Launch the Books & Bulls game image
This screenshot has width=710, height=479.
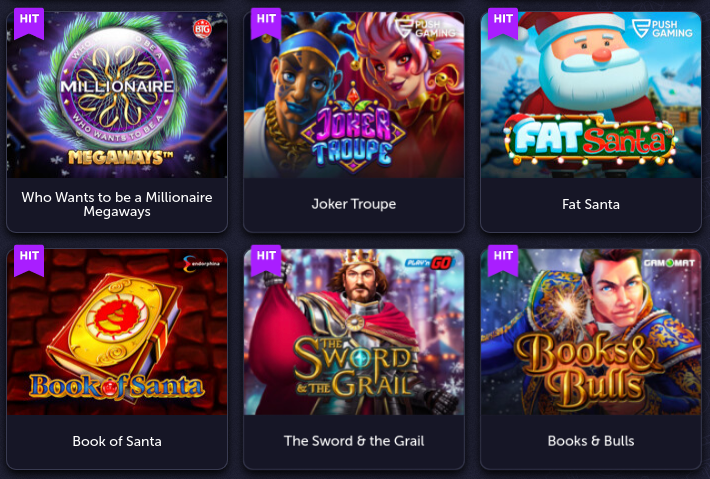pos(591,332)
